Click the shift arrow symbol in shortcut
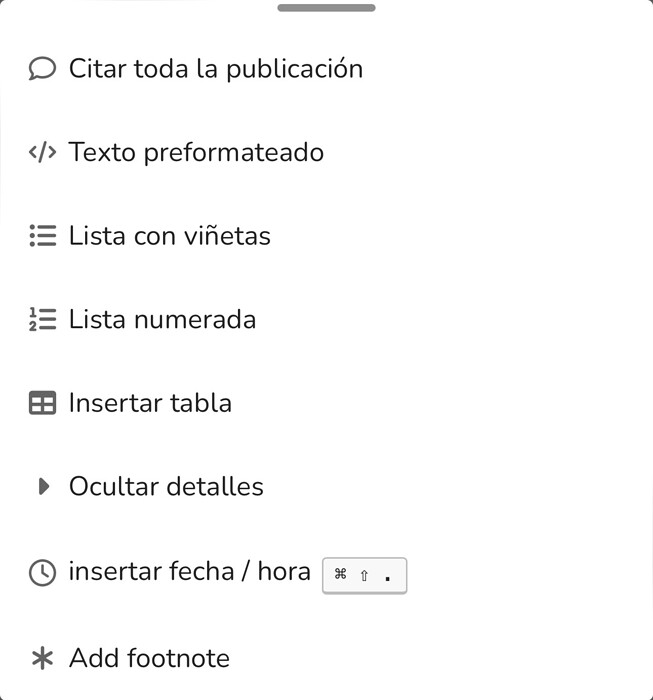 [x=364, y=575]
